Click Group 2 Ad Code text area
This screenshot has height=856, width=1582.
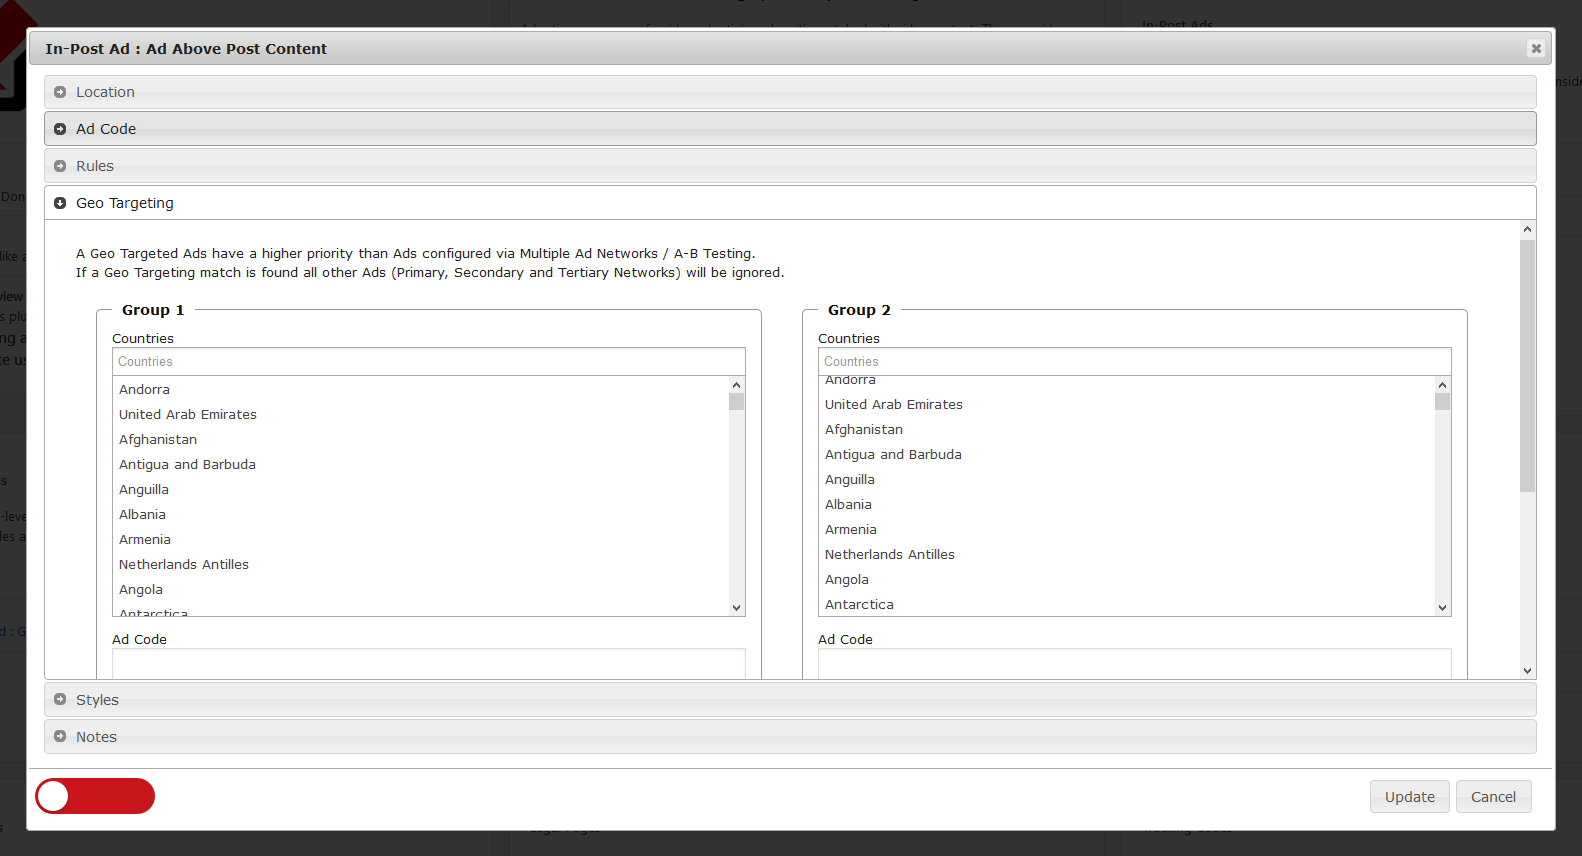tap(1134, 664)
